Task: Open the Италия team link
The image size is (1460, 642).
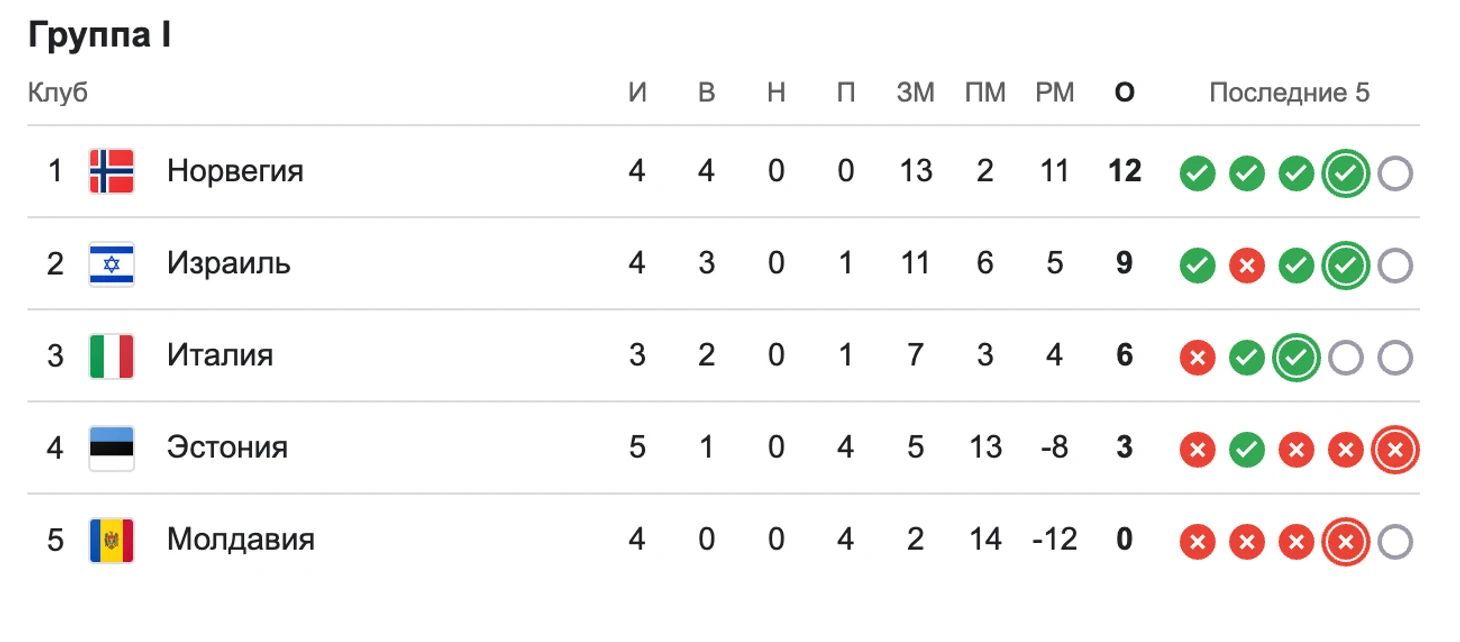Action: tap(220, 356)
